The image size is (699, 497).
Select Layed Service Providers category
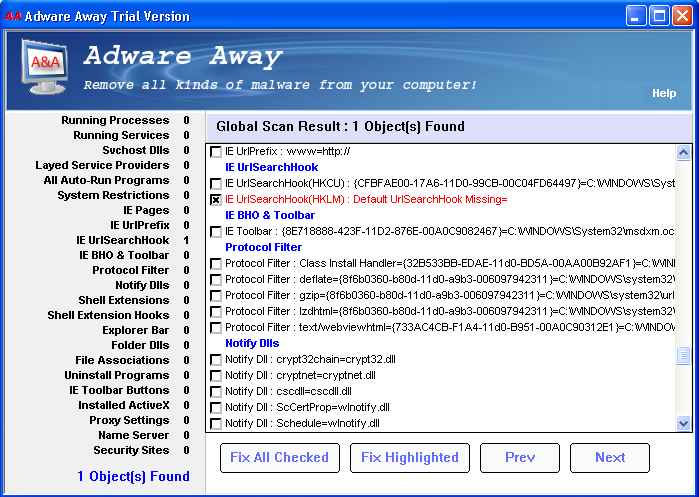click(102, 165)
